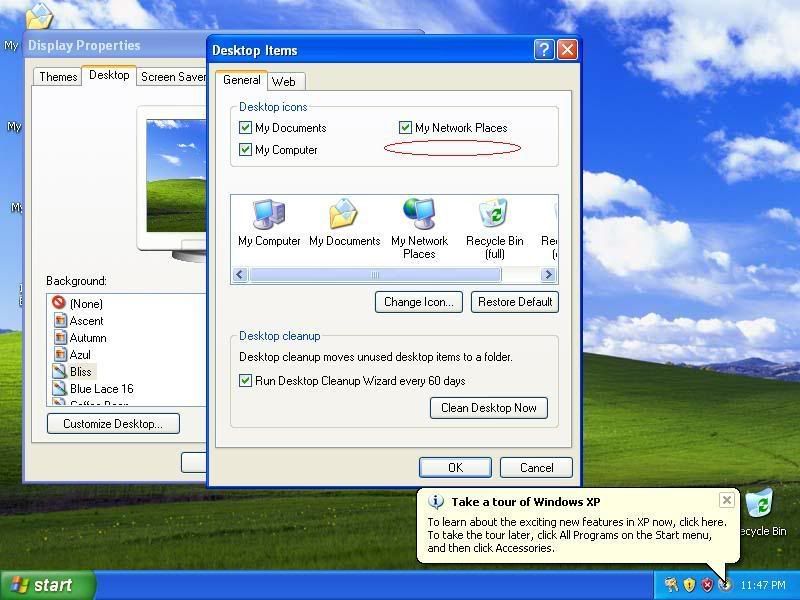Click the keys tray icon
The width and height of the screenshot is (800, 600).
pyautogui.click(x=671, y=584)
